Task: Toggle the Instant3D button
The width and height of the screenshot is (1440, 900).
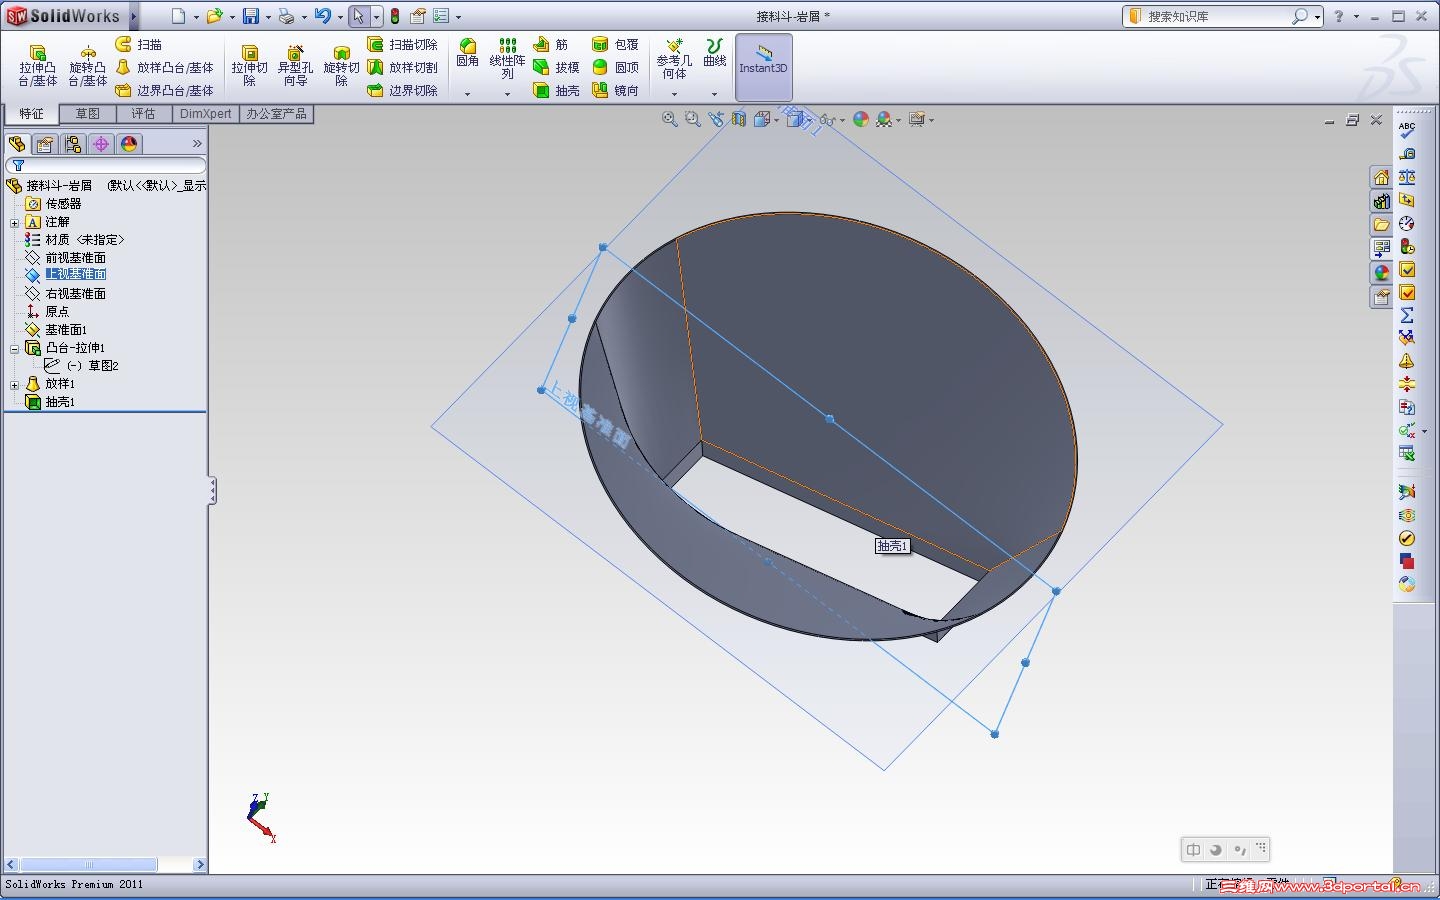Action: tap(764, 67)
